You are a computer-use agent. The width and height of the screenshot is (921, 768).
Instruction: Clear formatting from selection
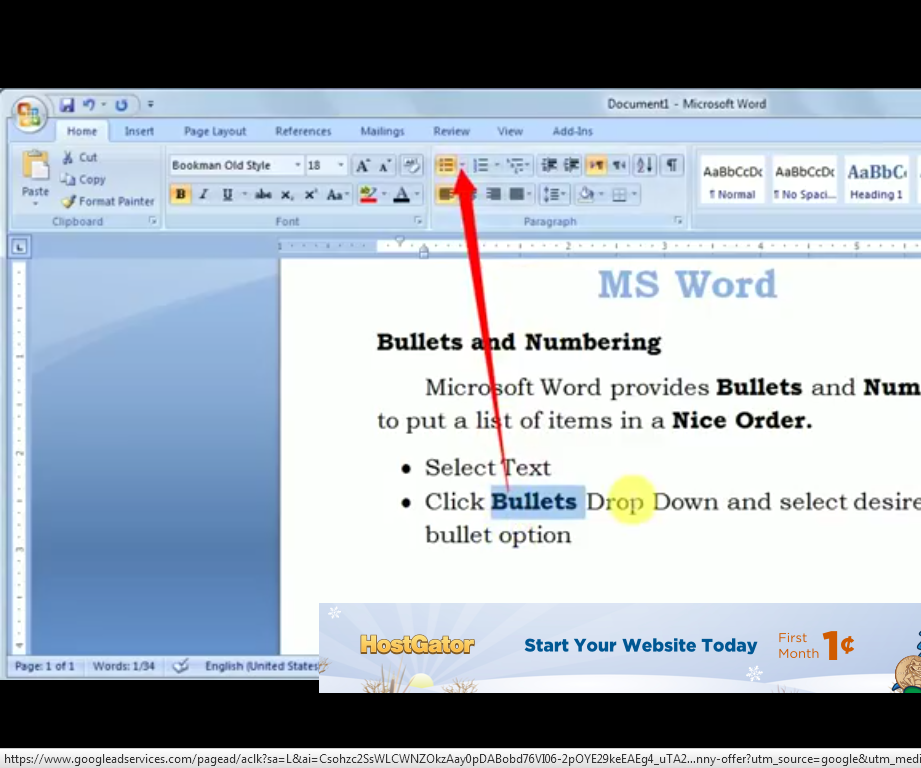[x=412, y=166]
